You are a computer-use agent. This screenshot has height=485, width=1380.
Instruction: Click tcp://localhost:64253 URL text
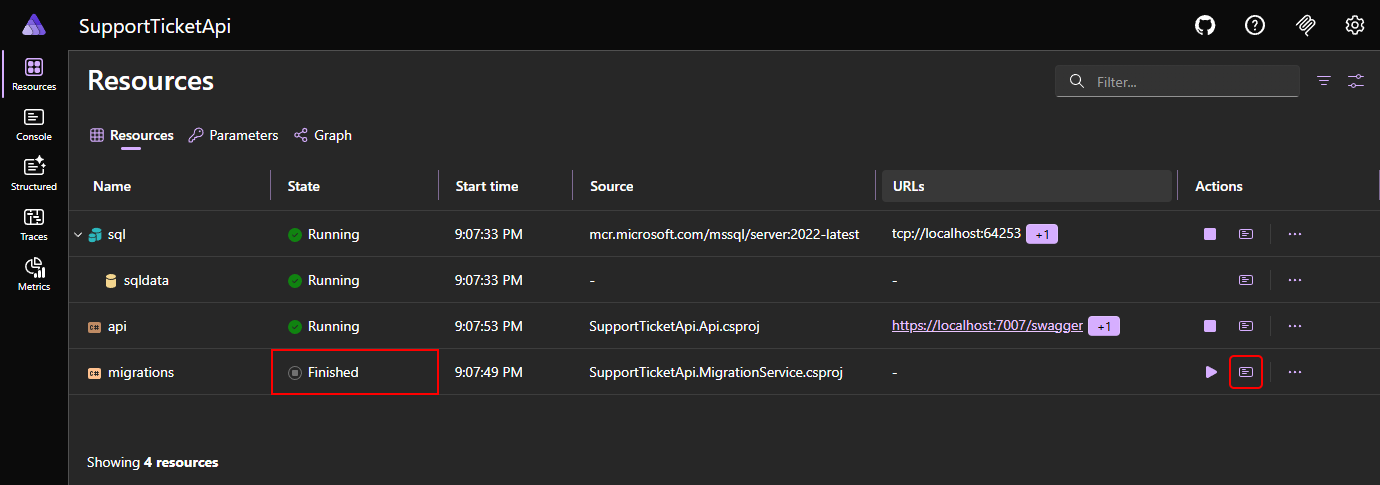[956, 234]
